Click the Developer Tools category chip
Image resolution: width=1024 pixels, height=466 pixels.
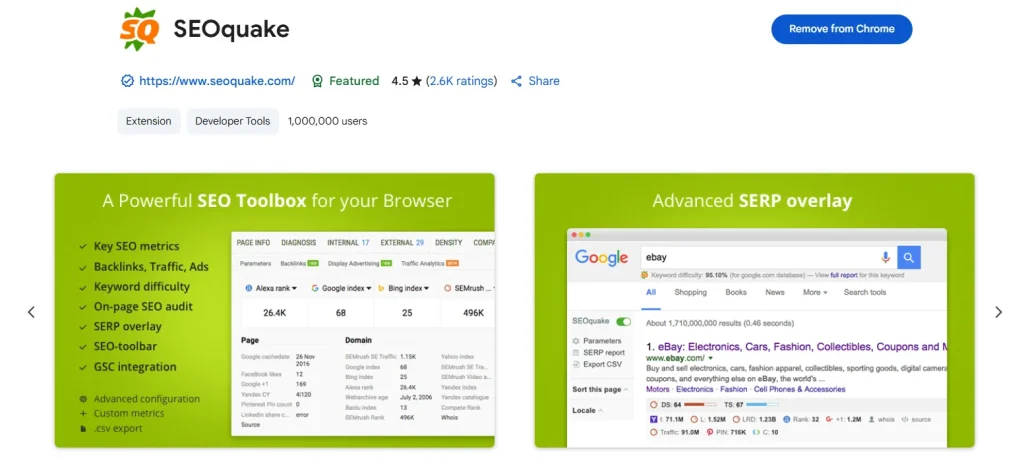pyautogui.click(x=232, y=121)
